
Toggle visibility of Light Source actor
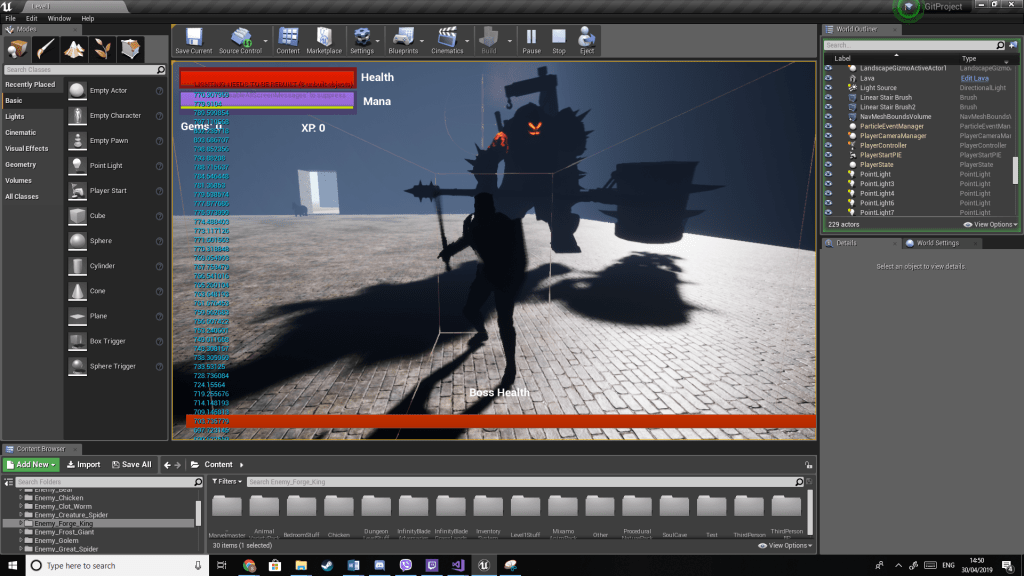[x=828, y=88]
